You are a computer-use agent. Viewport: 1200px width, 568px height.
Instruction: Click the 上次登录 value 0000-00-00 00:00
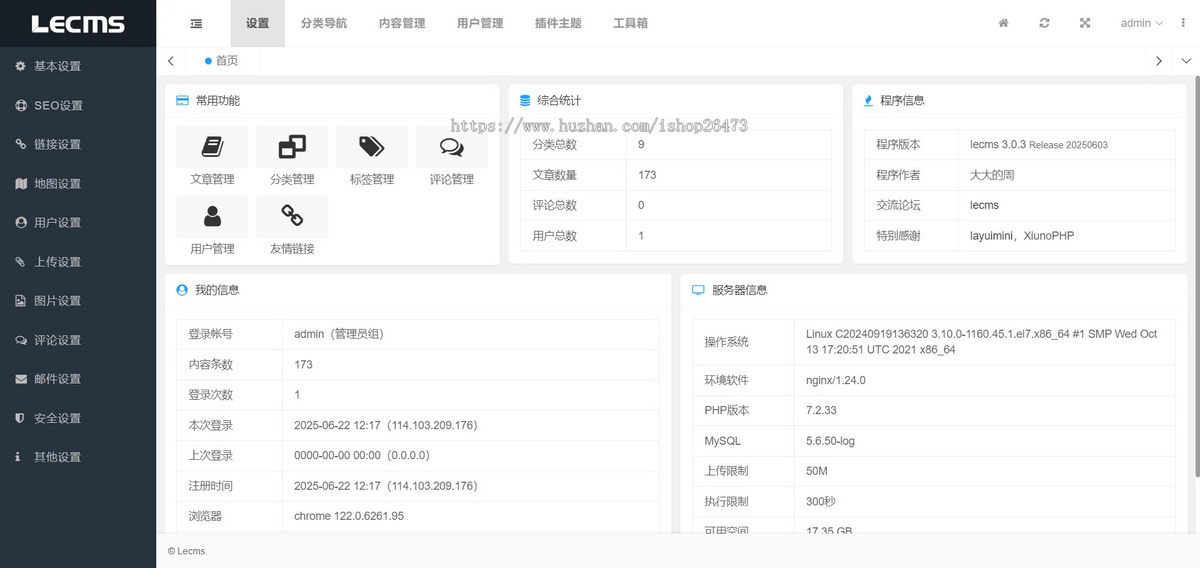tap(337, 455)
